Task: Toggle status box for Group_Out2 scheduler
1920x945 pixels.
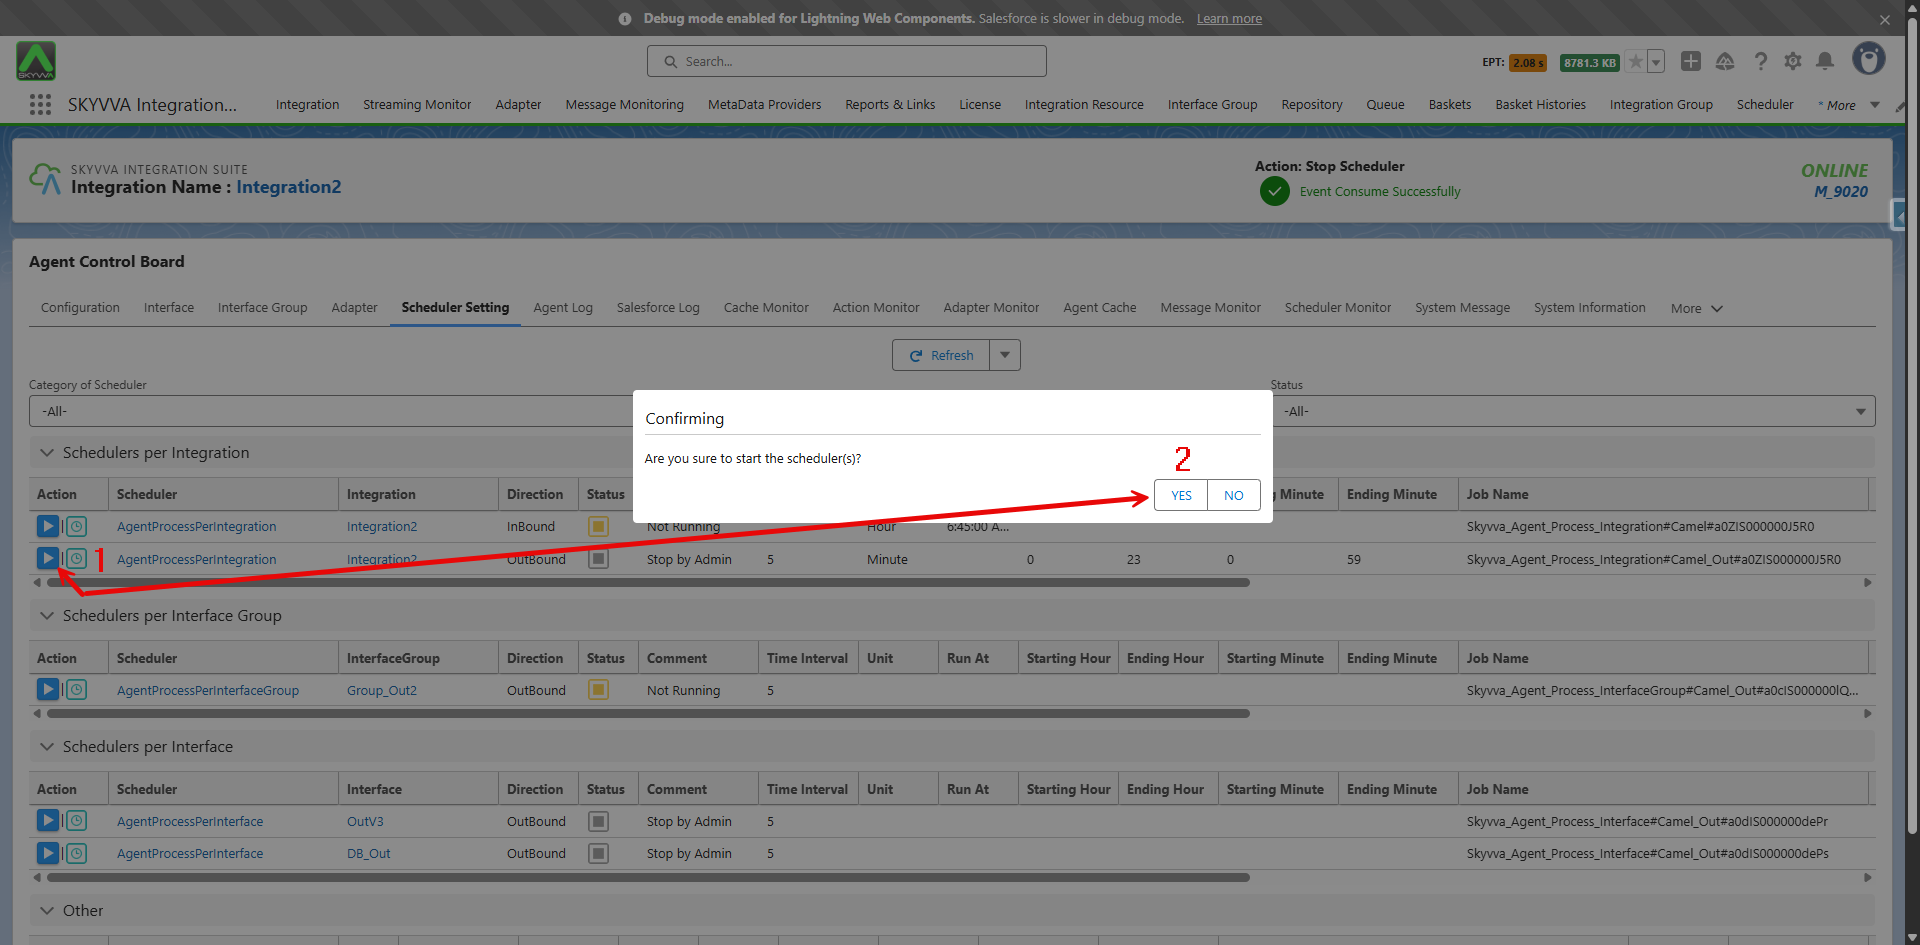Action: pyautogui.click(x=598, y=690)
